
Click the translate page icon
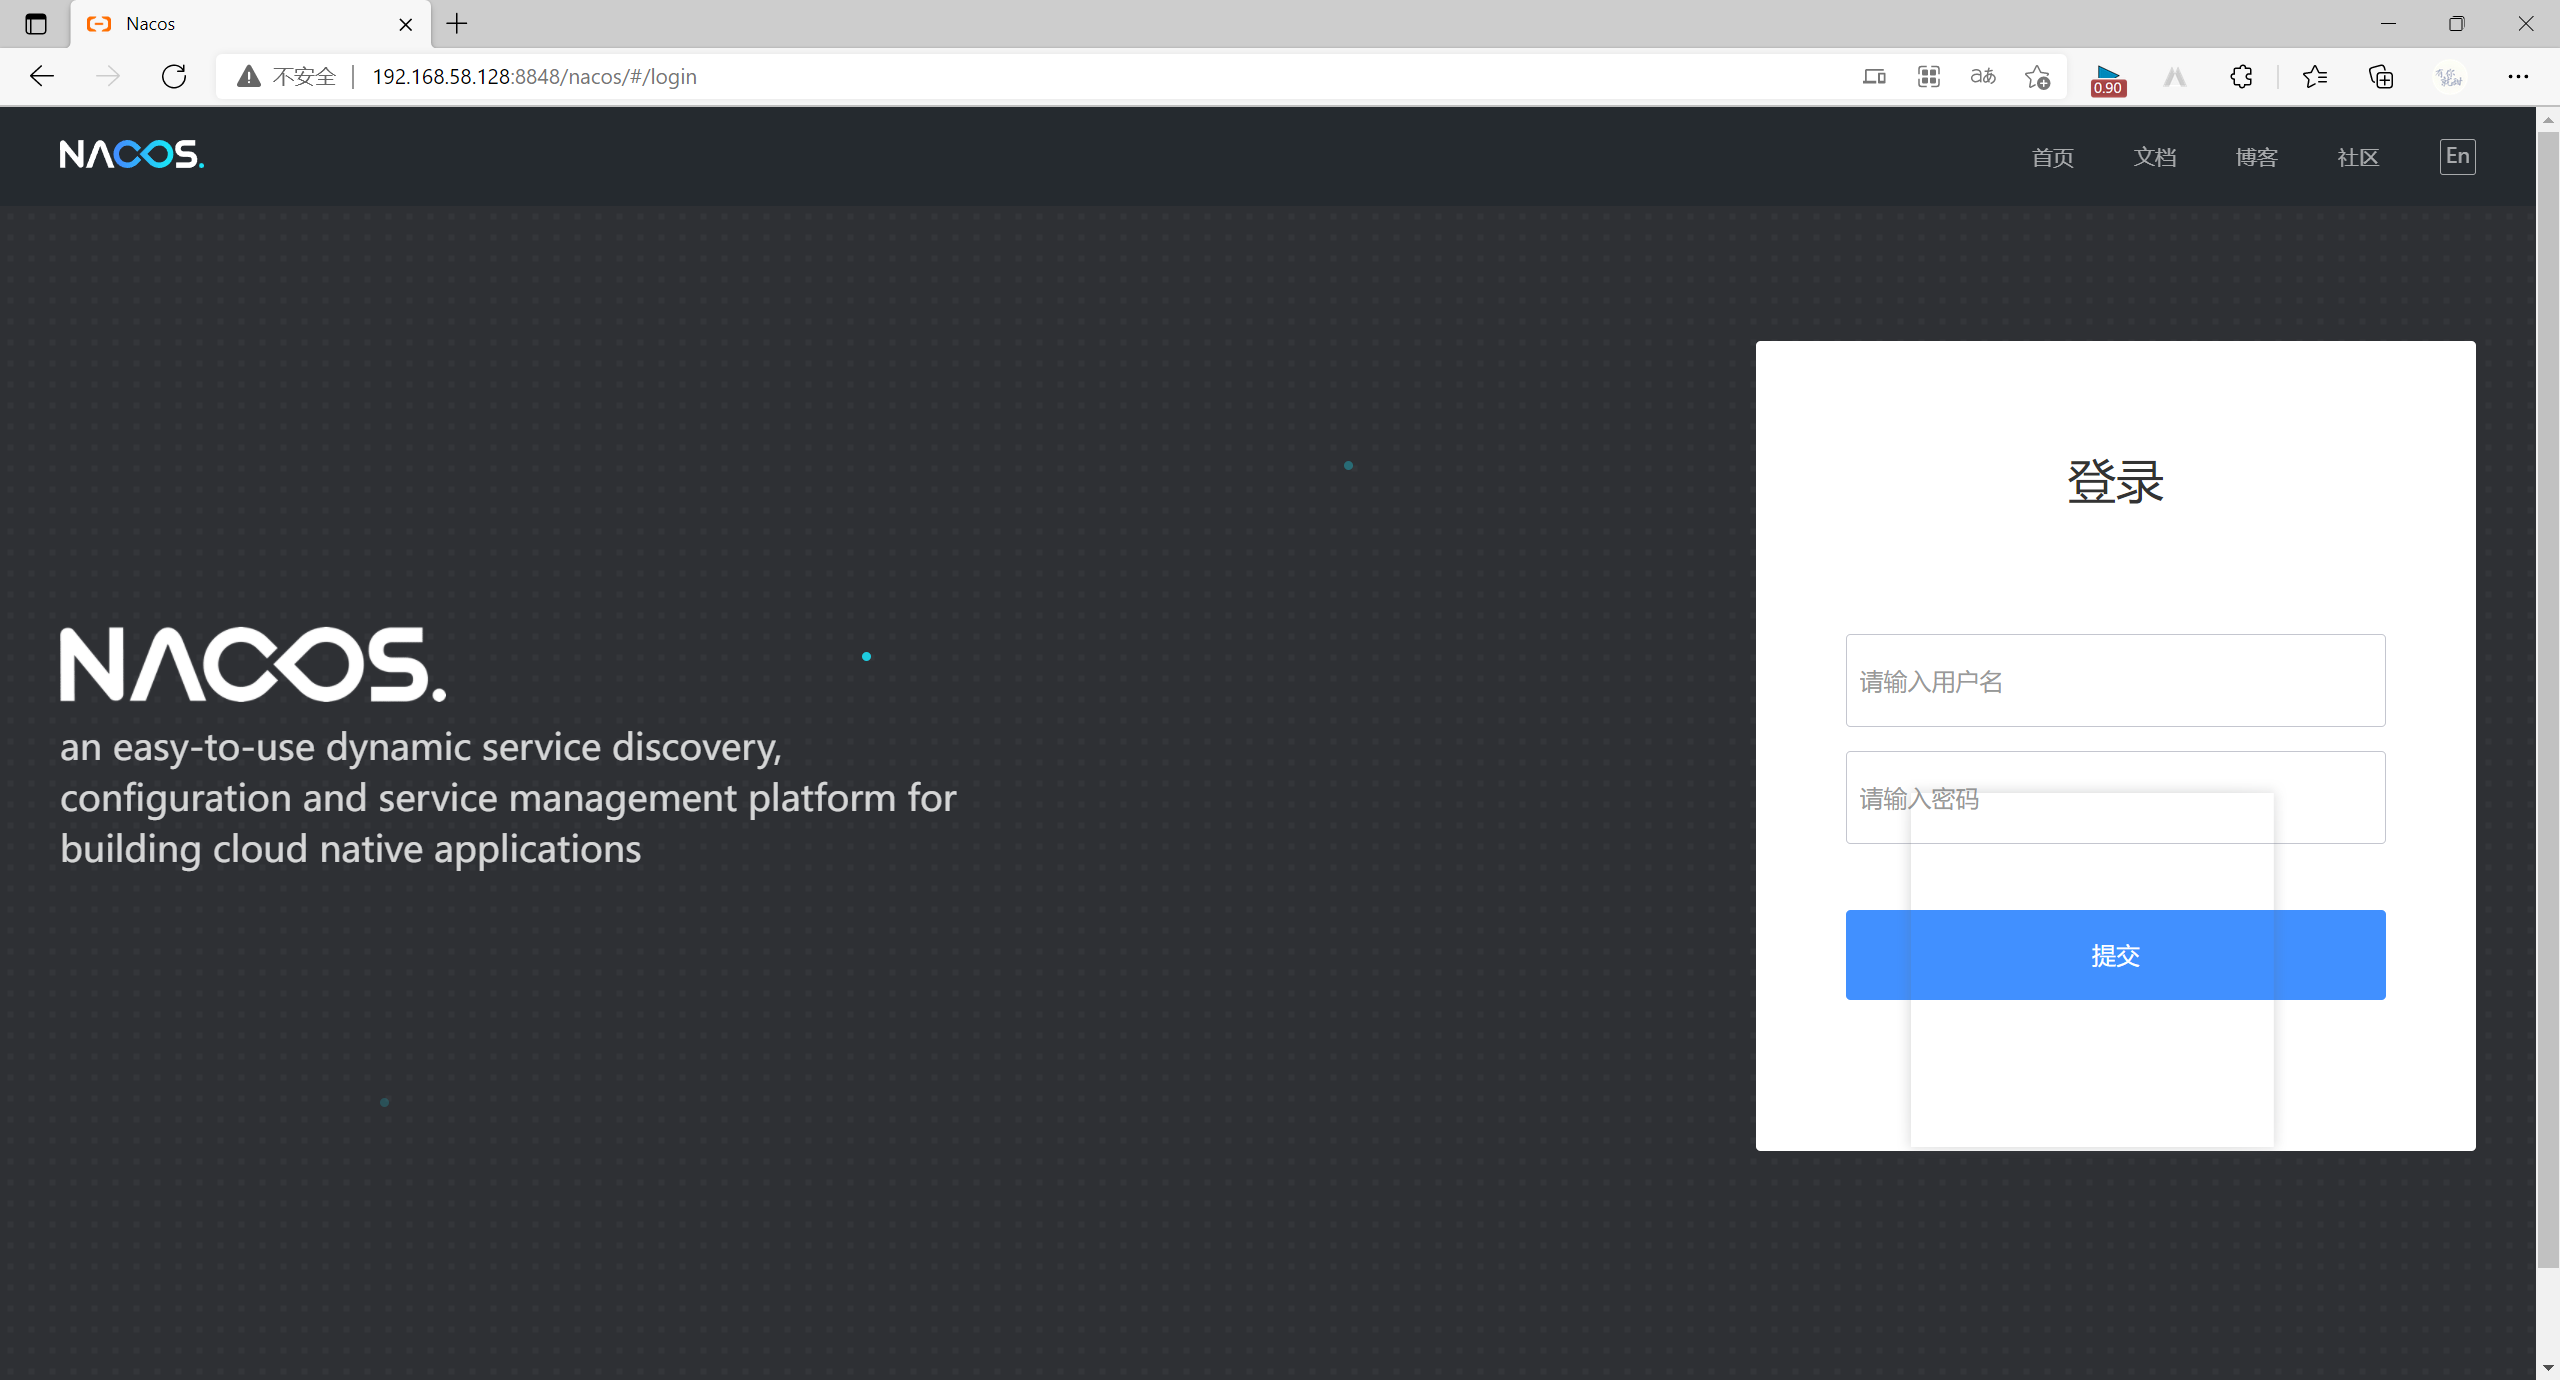click(1982, 76)
